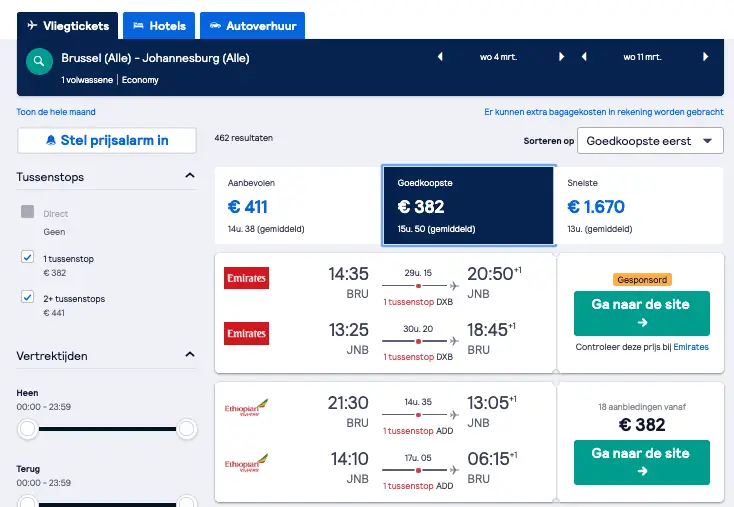Click the left Heen departure time slider handle
Screen dimensions: 734x507
(28, 428)
